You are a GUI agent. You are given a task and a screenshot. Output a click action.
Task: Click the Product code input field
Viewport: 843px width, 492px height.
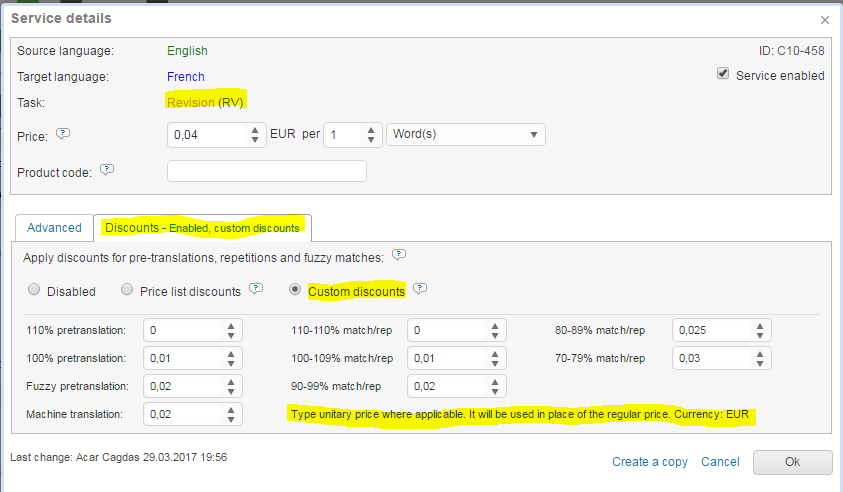coord(266,171)
